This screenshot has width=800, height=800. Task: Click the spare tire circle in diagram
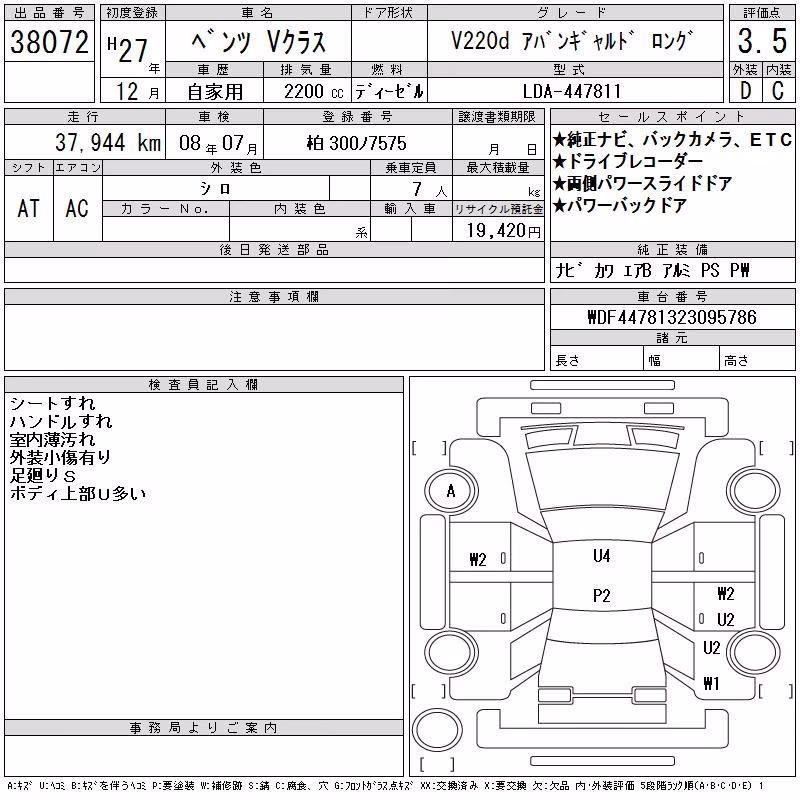coord(437,730)
